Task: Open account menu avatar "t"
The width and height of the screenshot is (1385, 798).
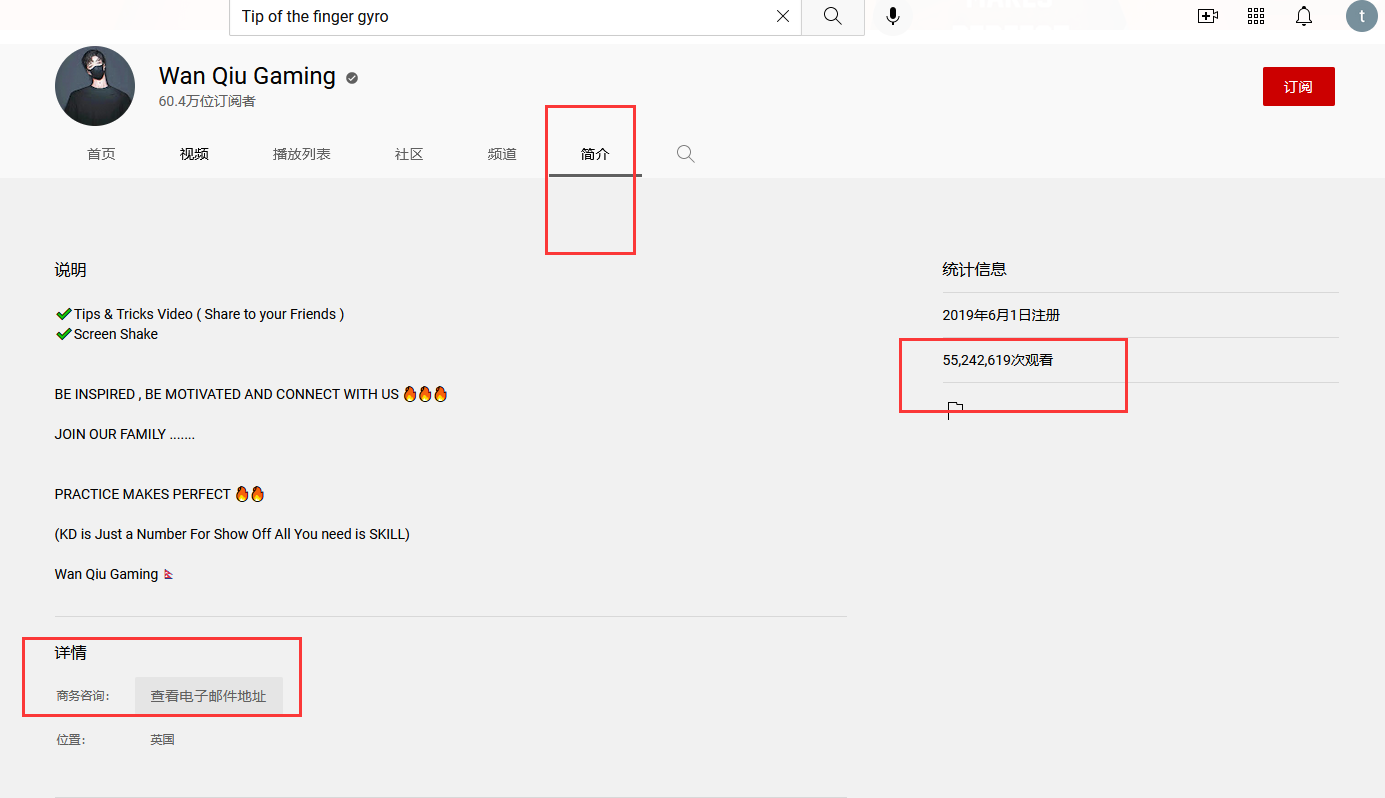Action: click(x=1361, y=16)
